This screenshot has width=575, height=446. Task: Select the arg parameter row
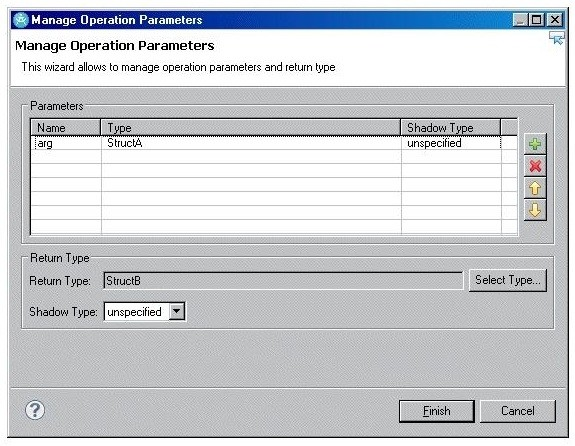pyautogui.click(x=274, y=143)
